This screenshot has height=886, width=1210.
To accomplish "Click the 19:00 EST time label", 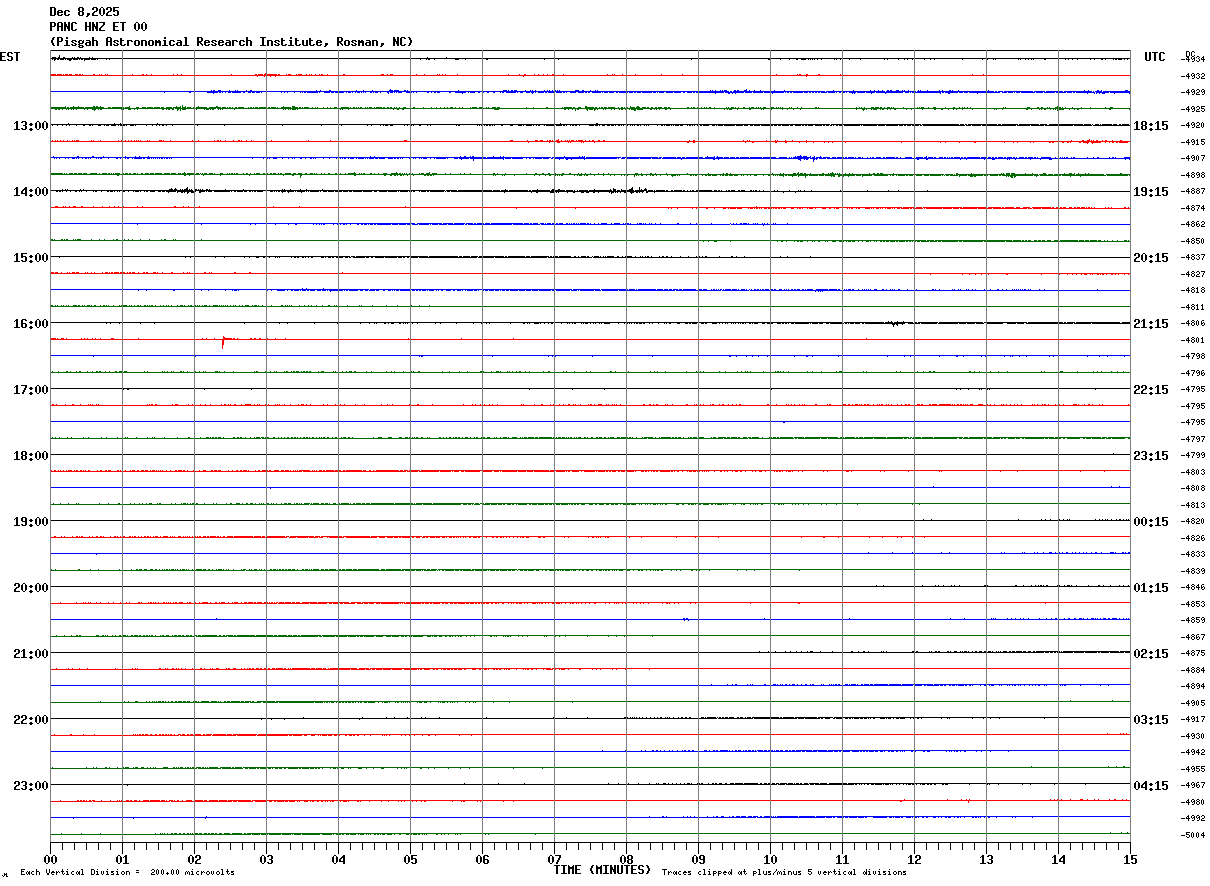I will (x=30, y=522).
